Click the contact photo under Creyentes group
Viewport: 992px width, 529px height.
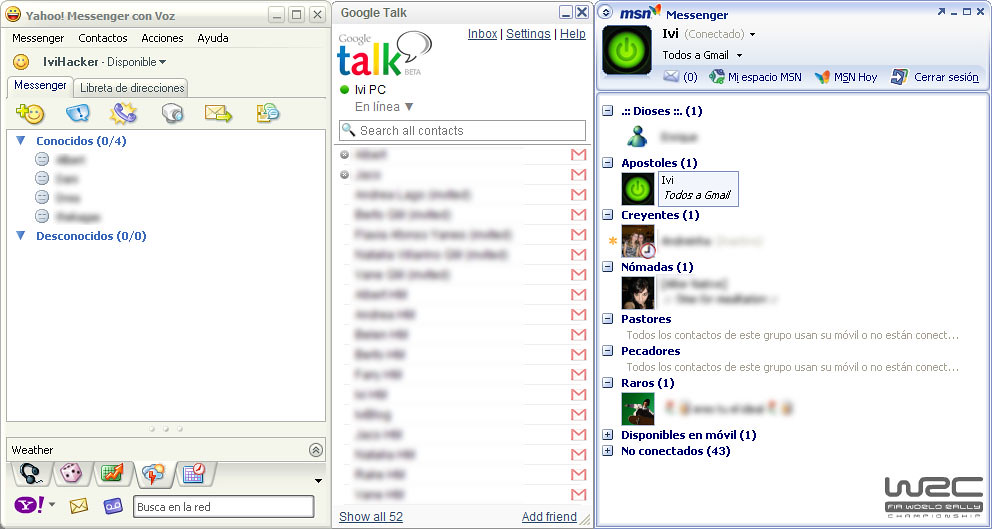(x=638, y=241)
